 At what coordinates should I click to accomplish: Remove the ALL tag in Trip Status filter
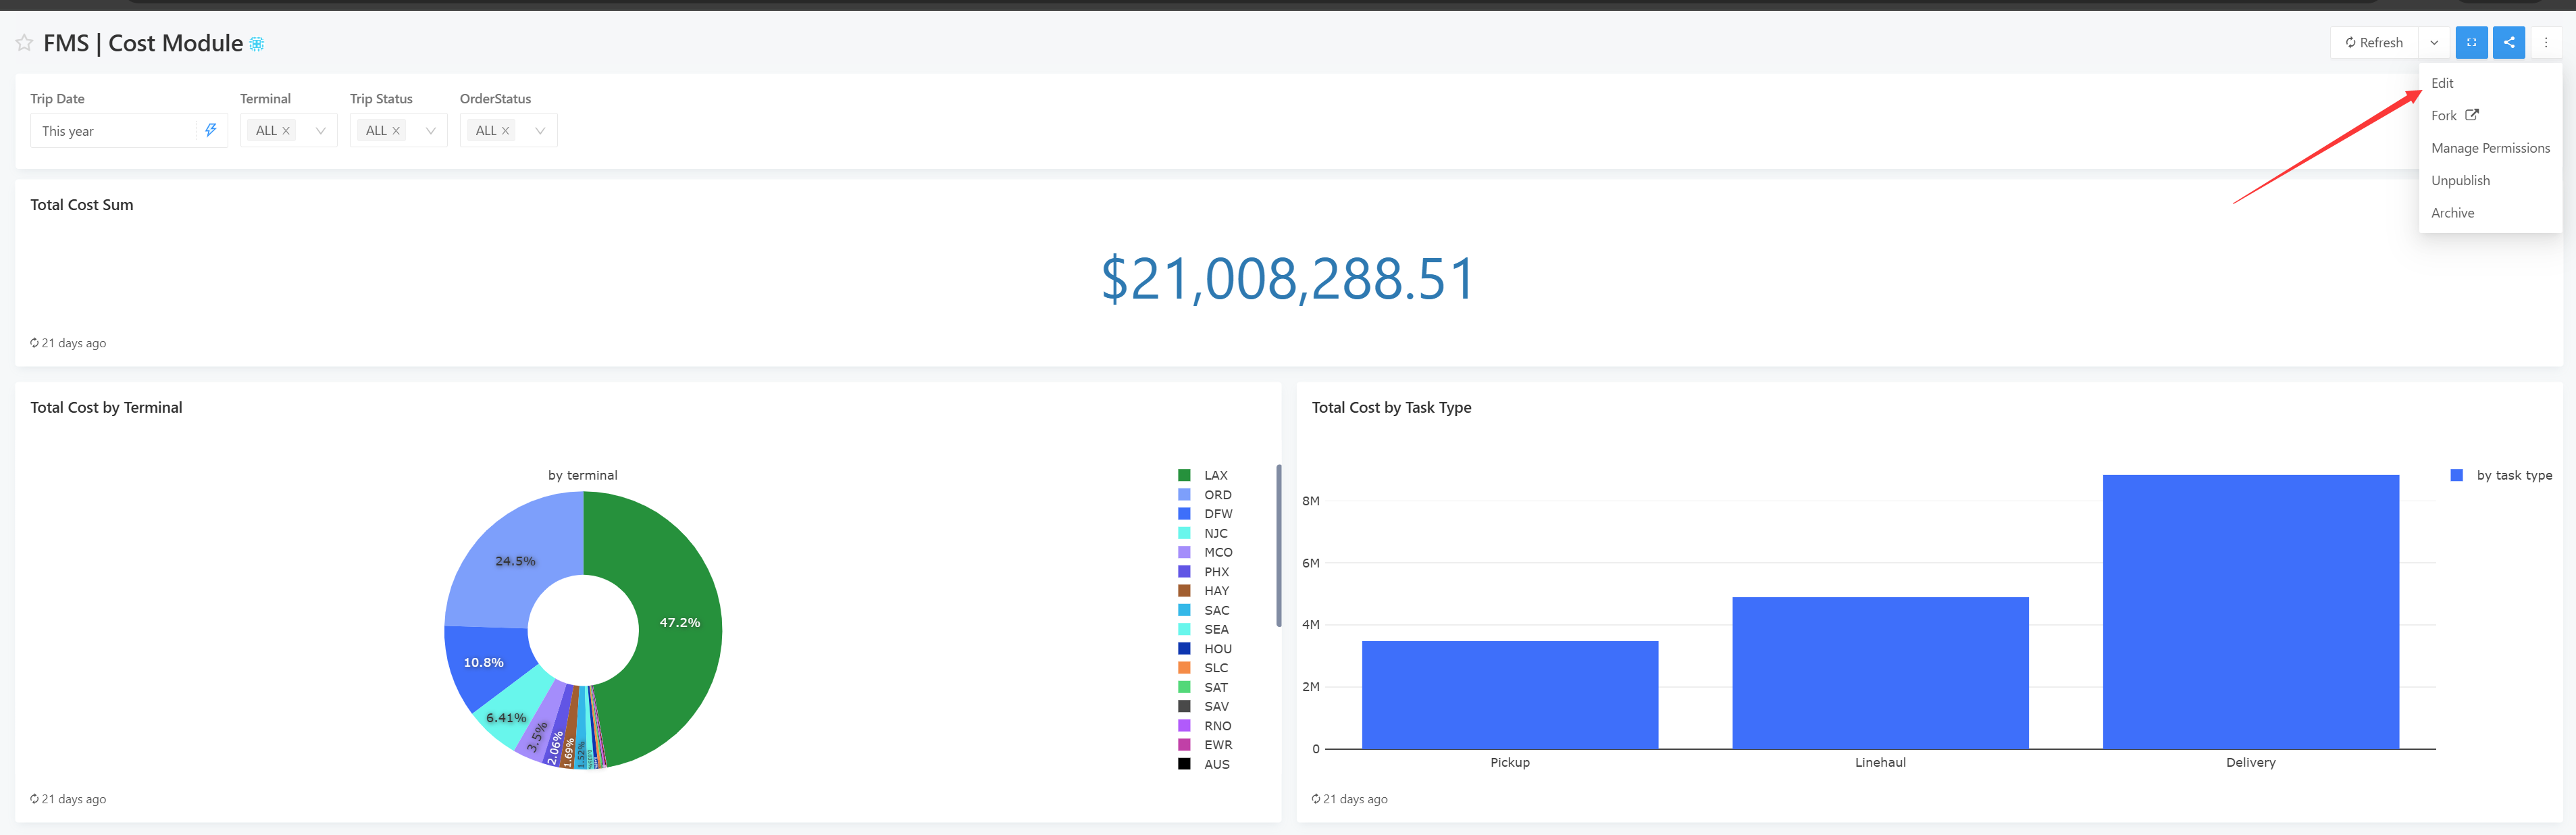point(396,131)
